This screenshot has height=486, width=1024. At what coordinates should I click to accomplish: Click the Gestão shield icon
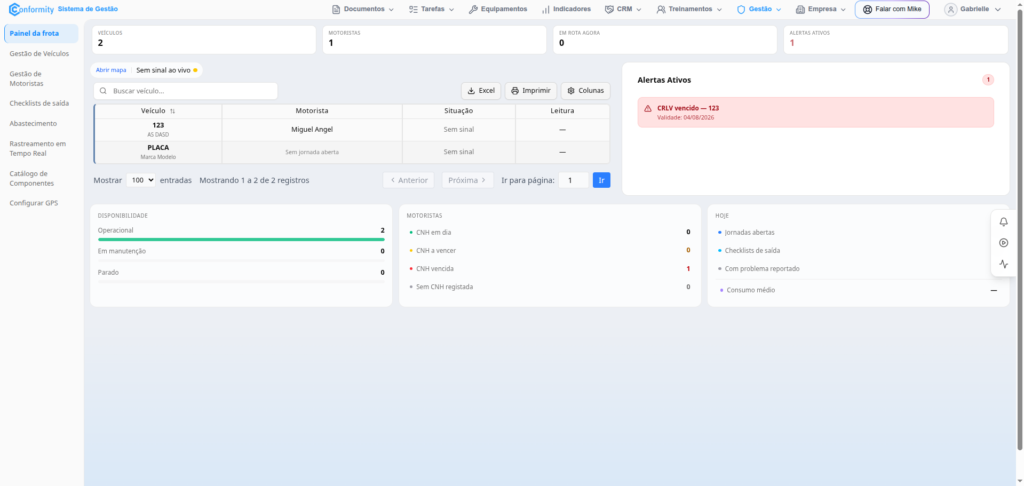741,9
